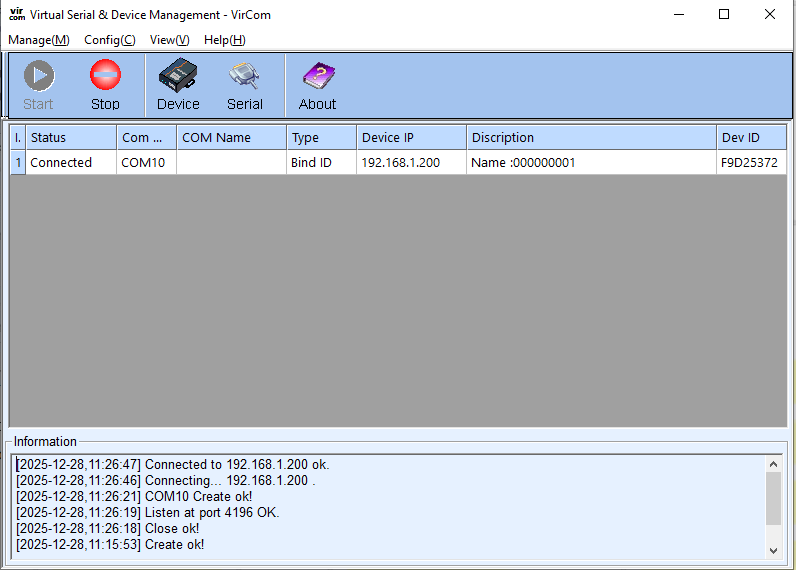The width and height of the screenshot is (796, 570).
Task: Open the View menu
Action: (x=169, y=40)
